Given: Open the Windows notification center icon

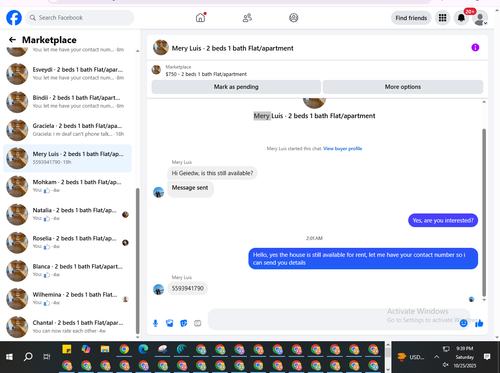Looking at the screenshot, I should click(487, 357).
